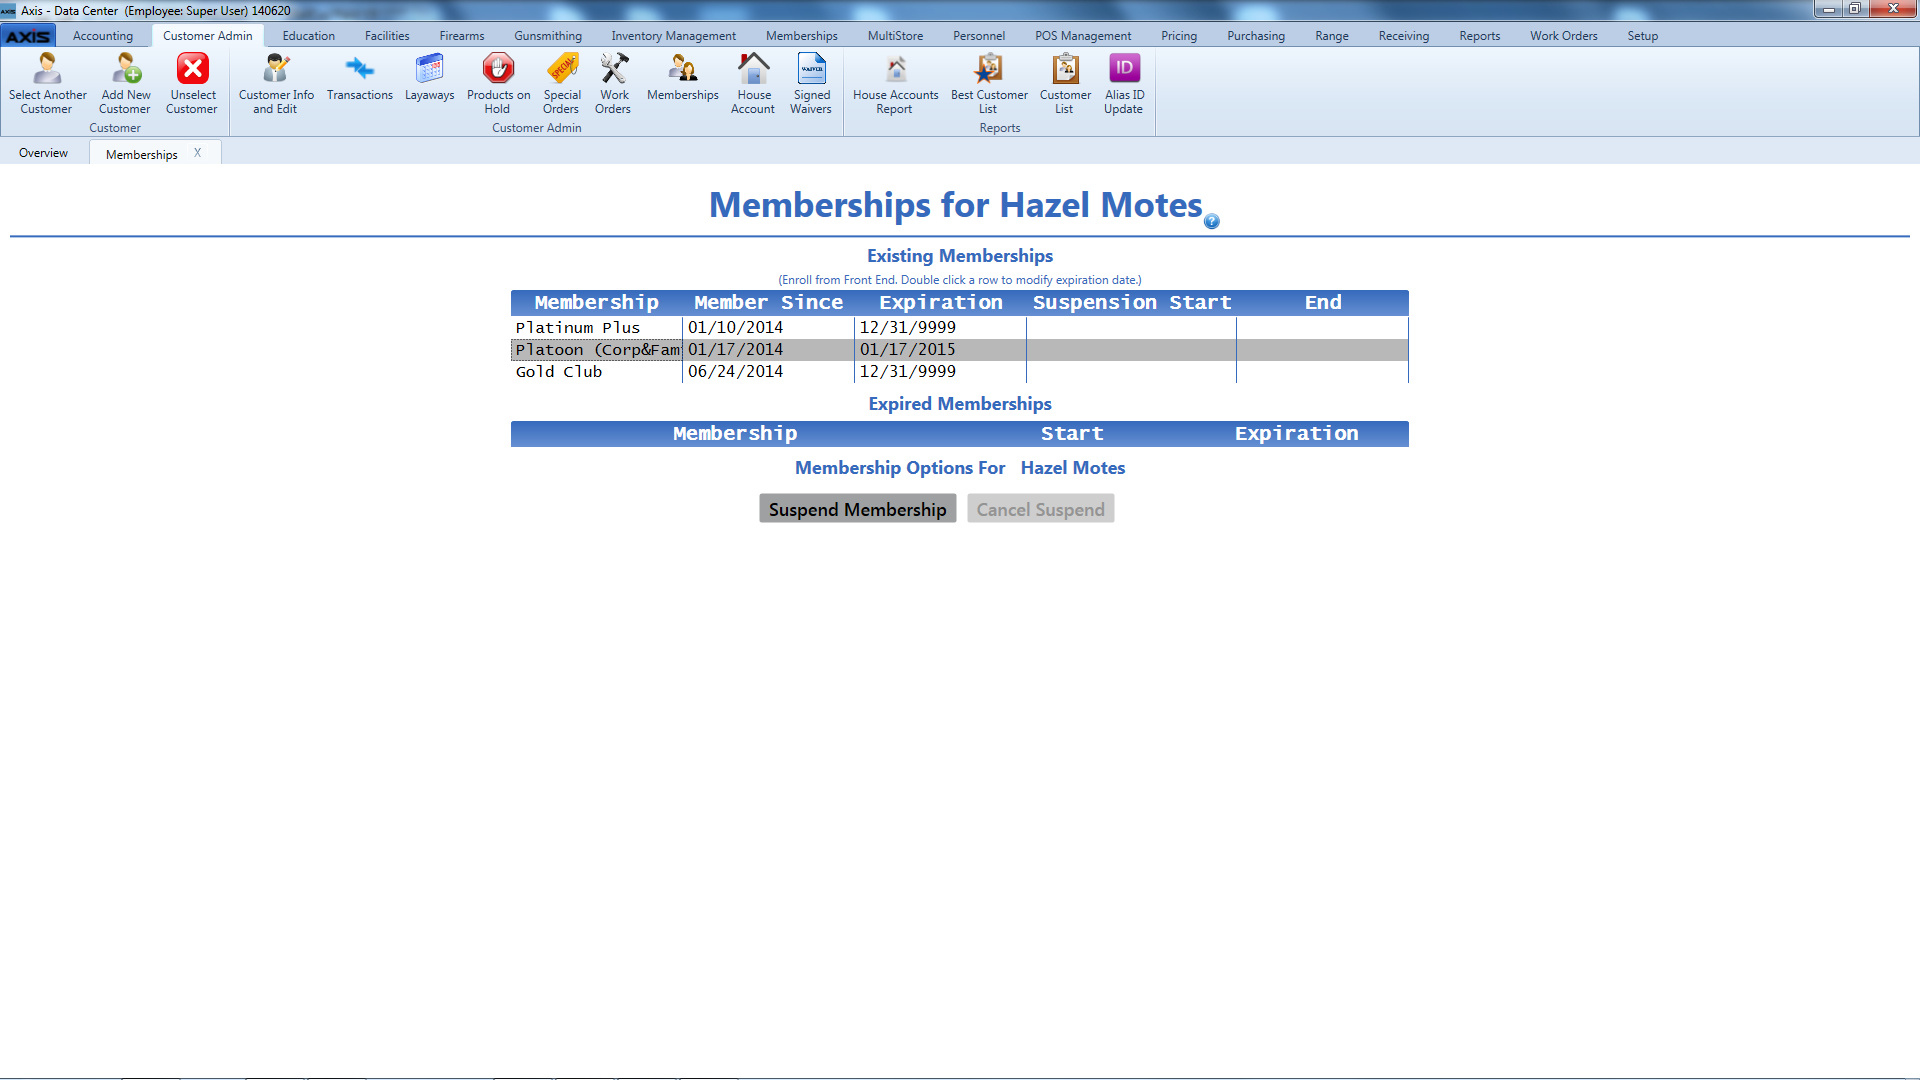1920x1080 pixels.
Task: Select the Gold Club membership row
Action: 959,372
